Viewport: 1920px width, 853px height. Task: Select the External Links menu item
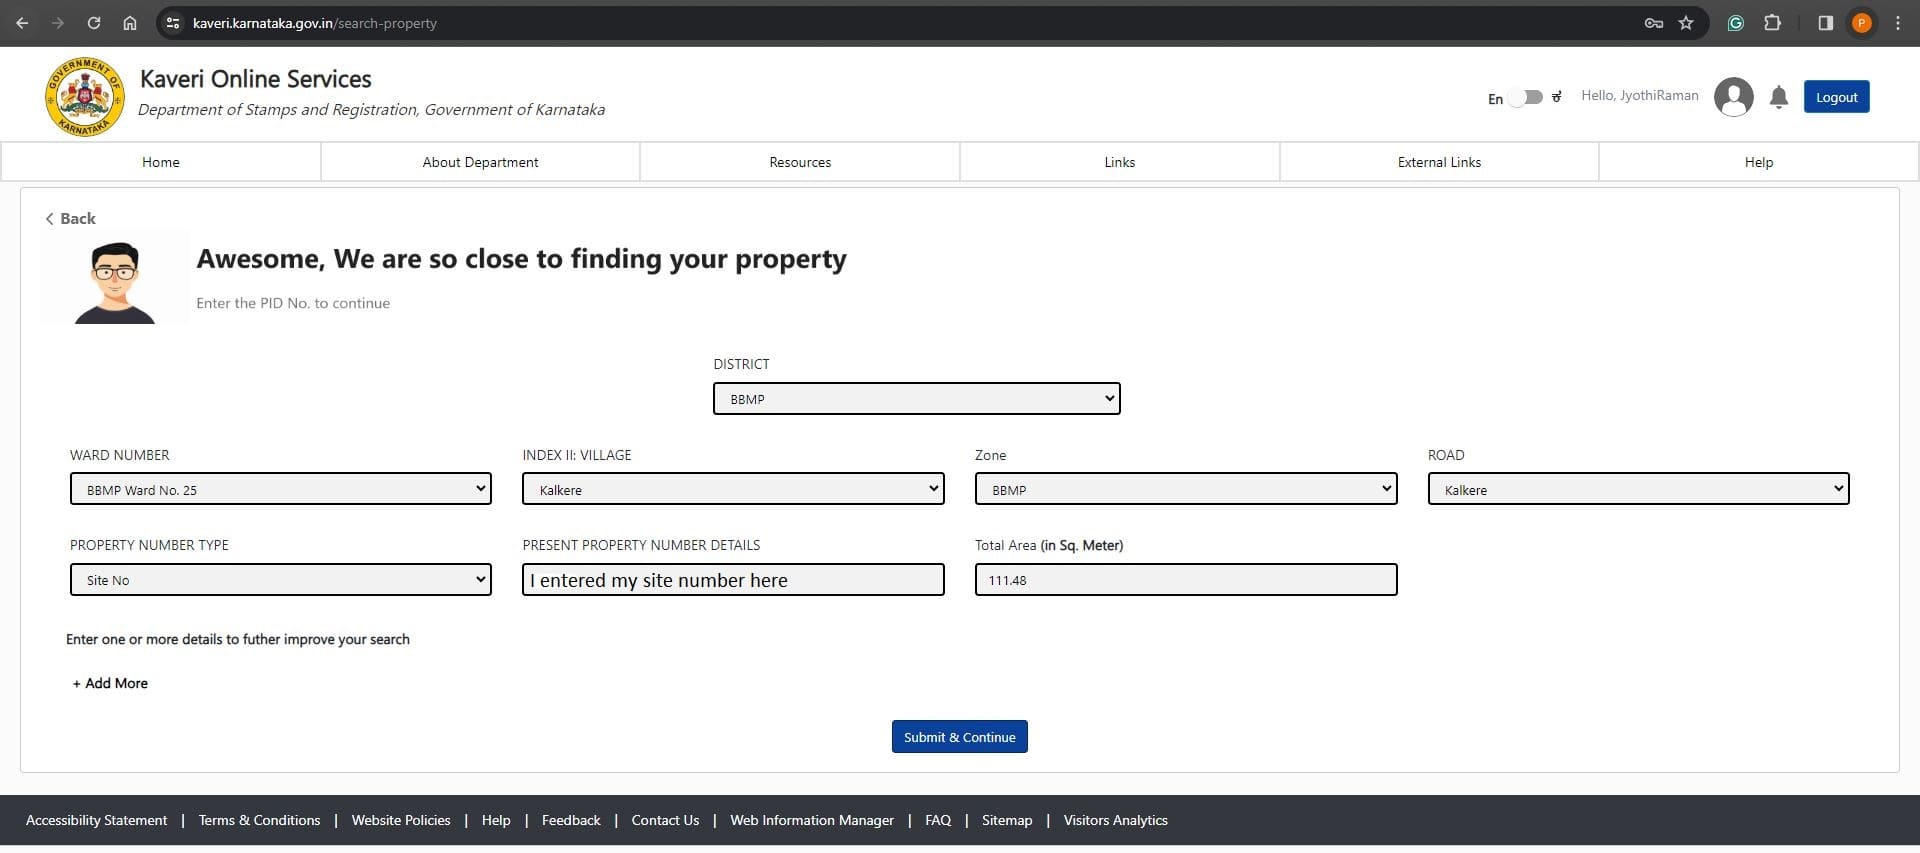pos(1439,162)
